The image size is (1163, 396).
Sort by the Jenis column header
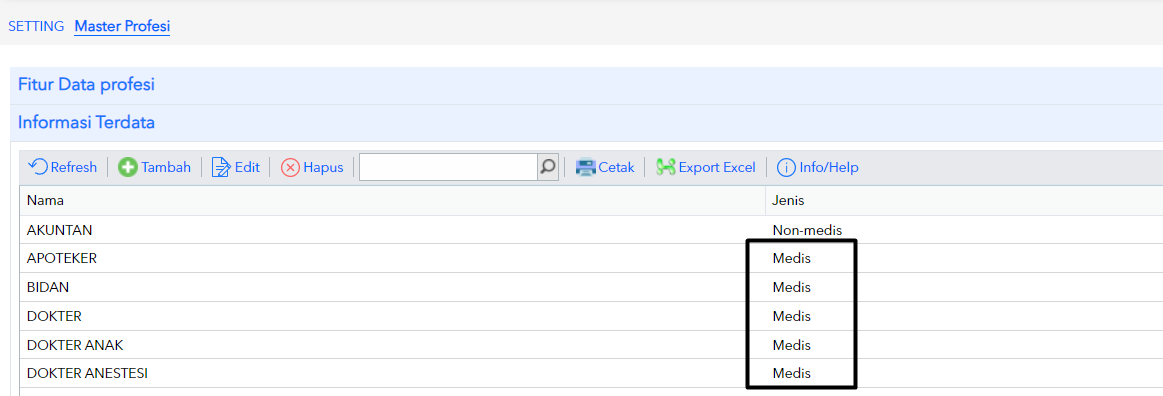964,200
